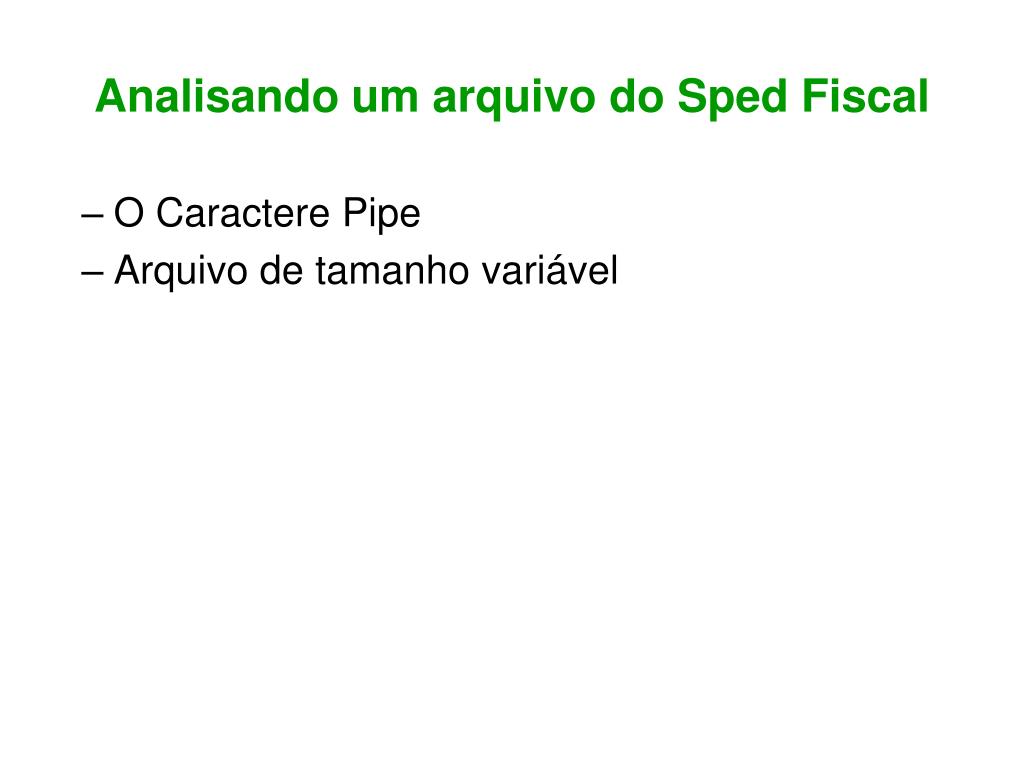Click the word Analisando in the title
Screen dimensions: 1024x768
coord(216,97)
